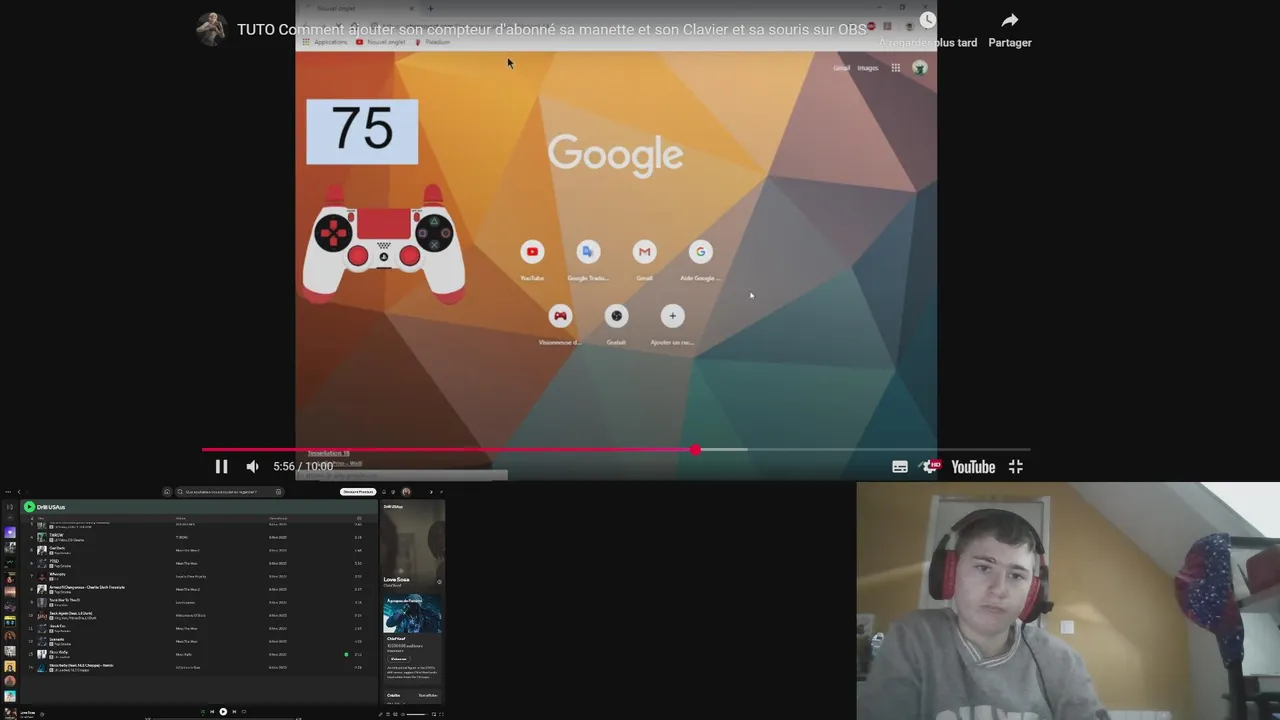This screenshot has width=1280, height=720.
Task: Open the YouTube shortcut on Google page
Action: 532,252
